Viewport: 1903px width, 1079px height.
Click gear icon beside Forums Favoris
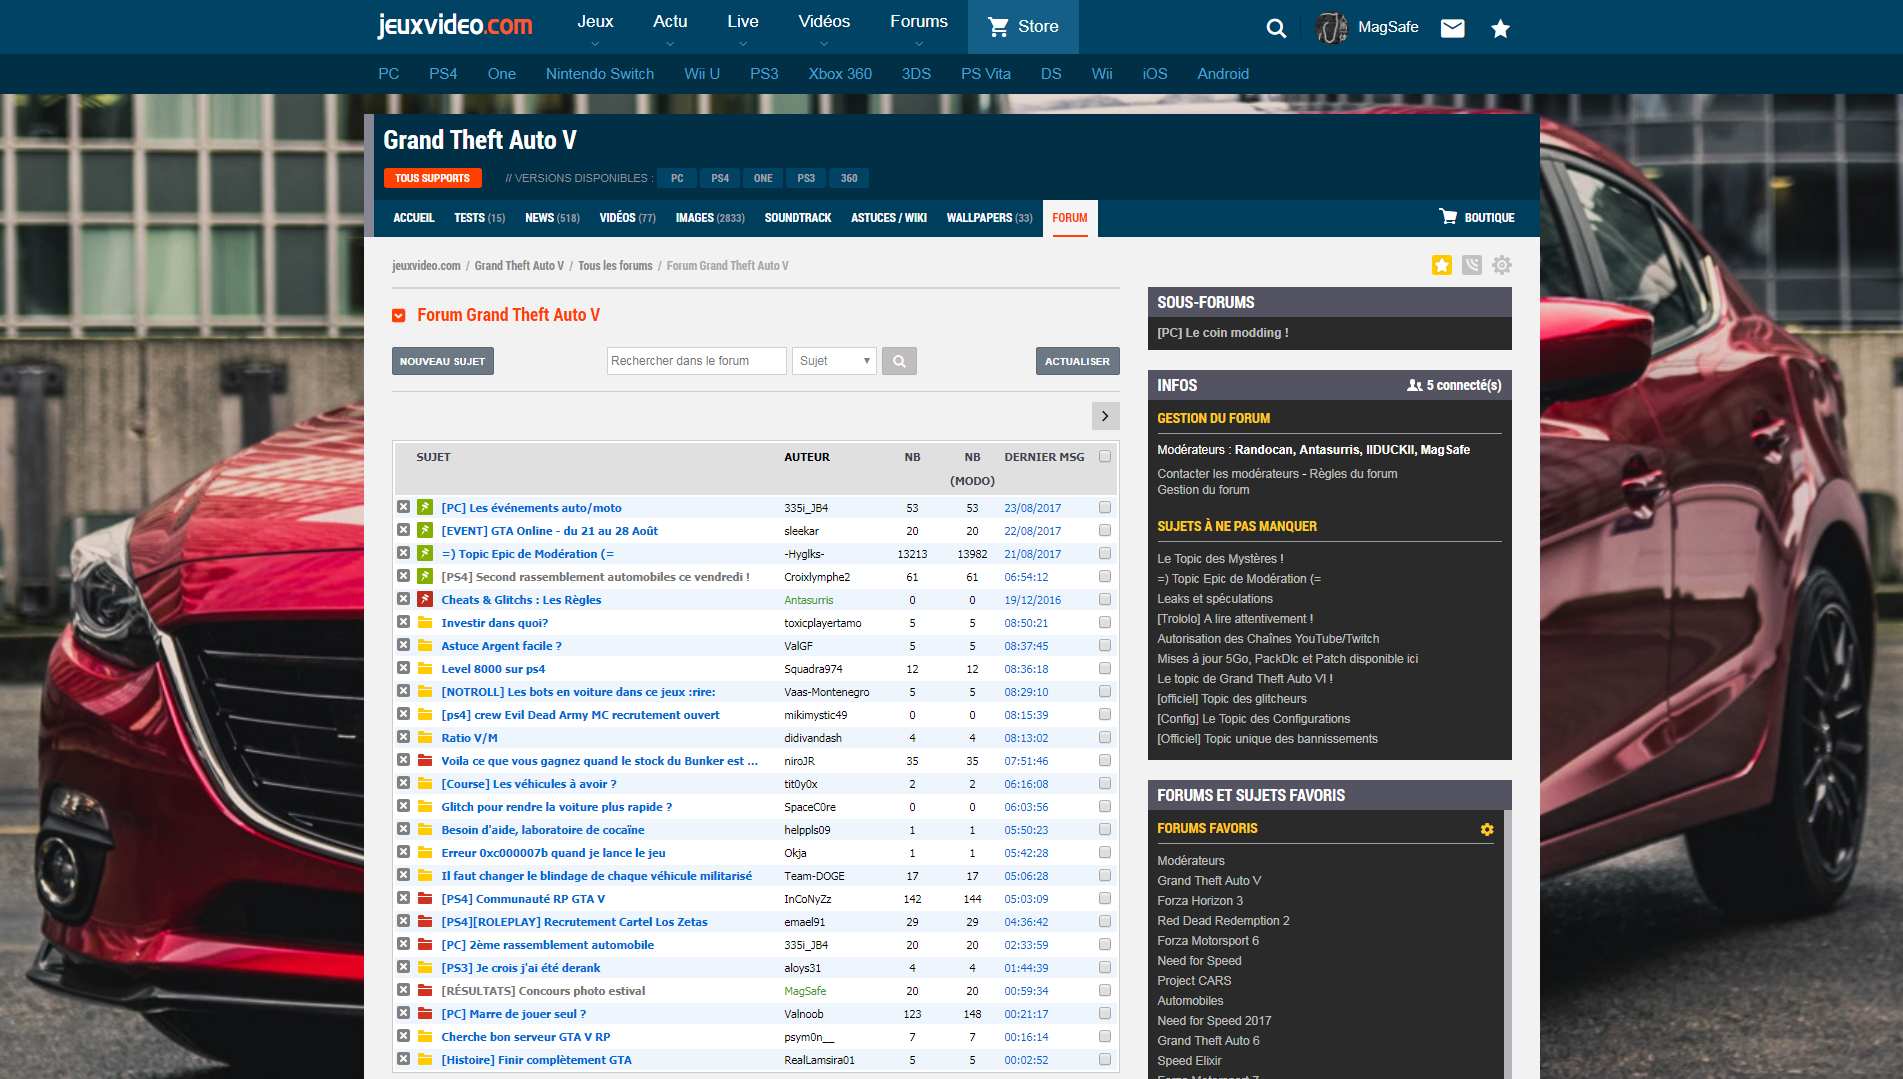click(x=1487, y=829)
